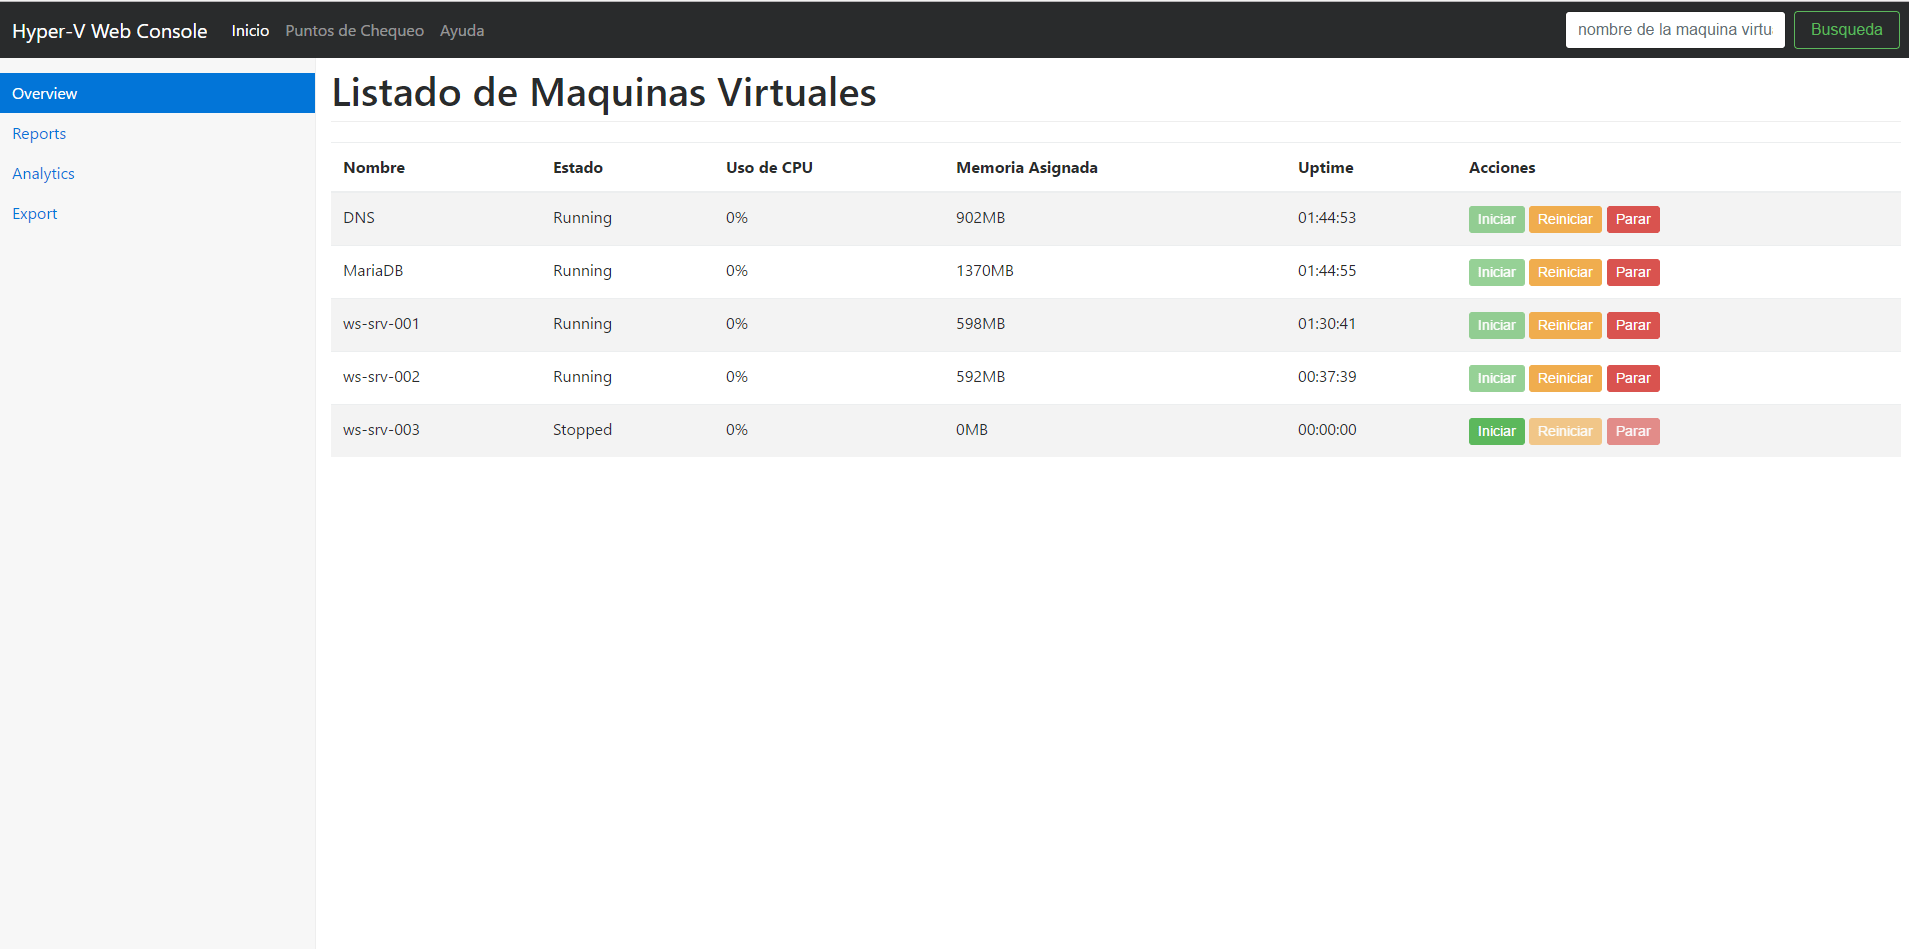Start the ws-srv-002 virtual machine
The image size is (1909, 949).
pyautogui.click(x=1496, y=378)
